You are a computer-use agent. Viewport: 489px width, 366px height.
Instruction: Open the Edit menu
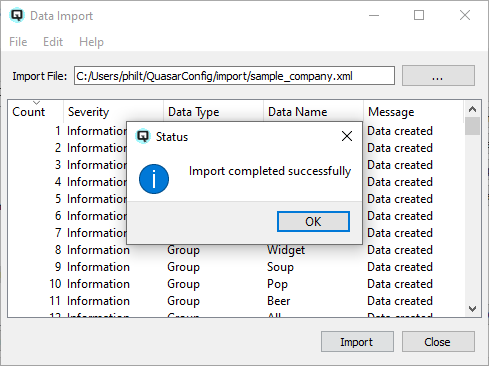tap(53, 42)
